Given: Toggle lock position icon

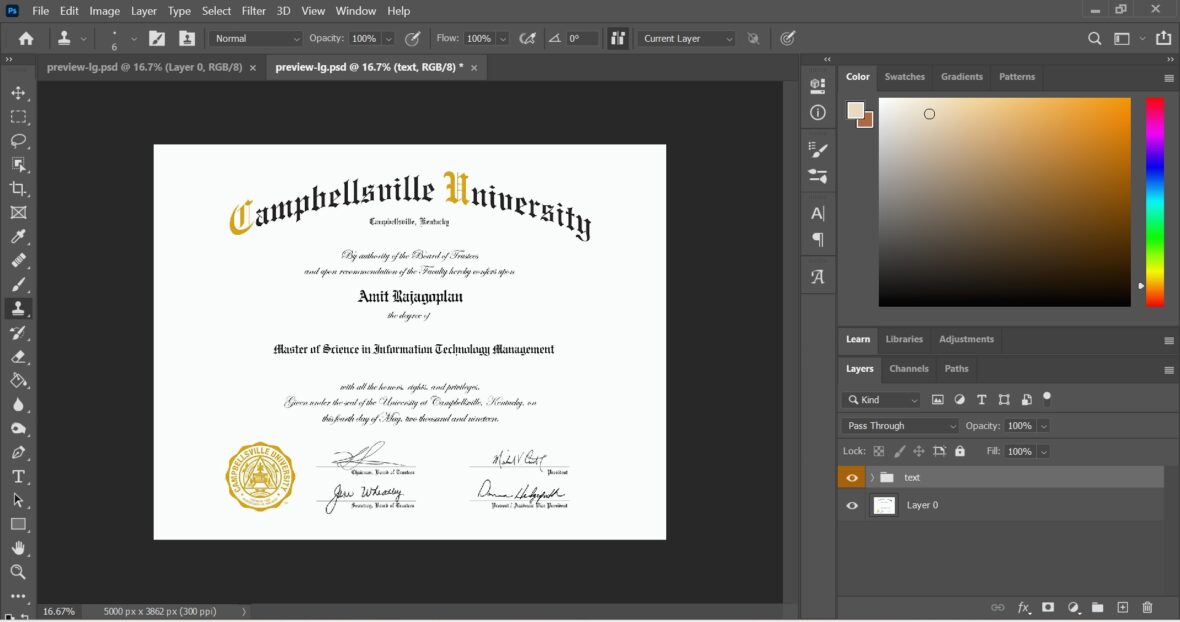Looking at the screenshot, I should click(x=919, y=451).
